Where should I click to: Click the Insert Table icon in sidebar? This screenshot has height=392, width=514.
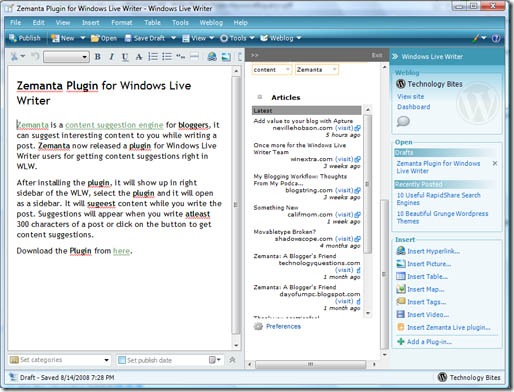pos(400,276)
